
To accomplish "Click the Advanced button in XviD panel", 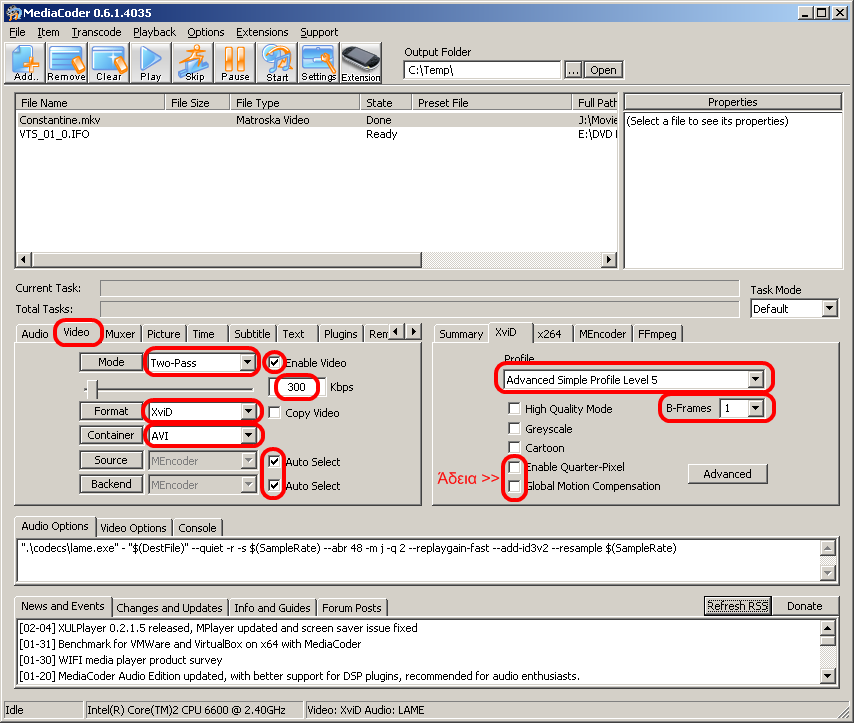I will (727, 474).
